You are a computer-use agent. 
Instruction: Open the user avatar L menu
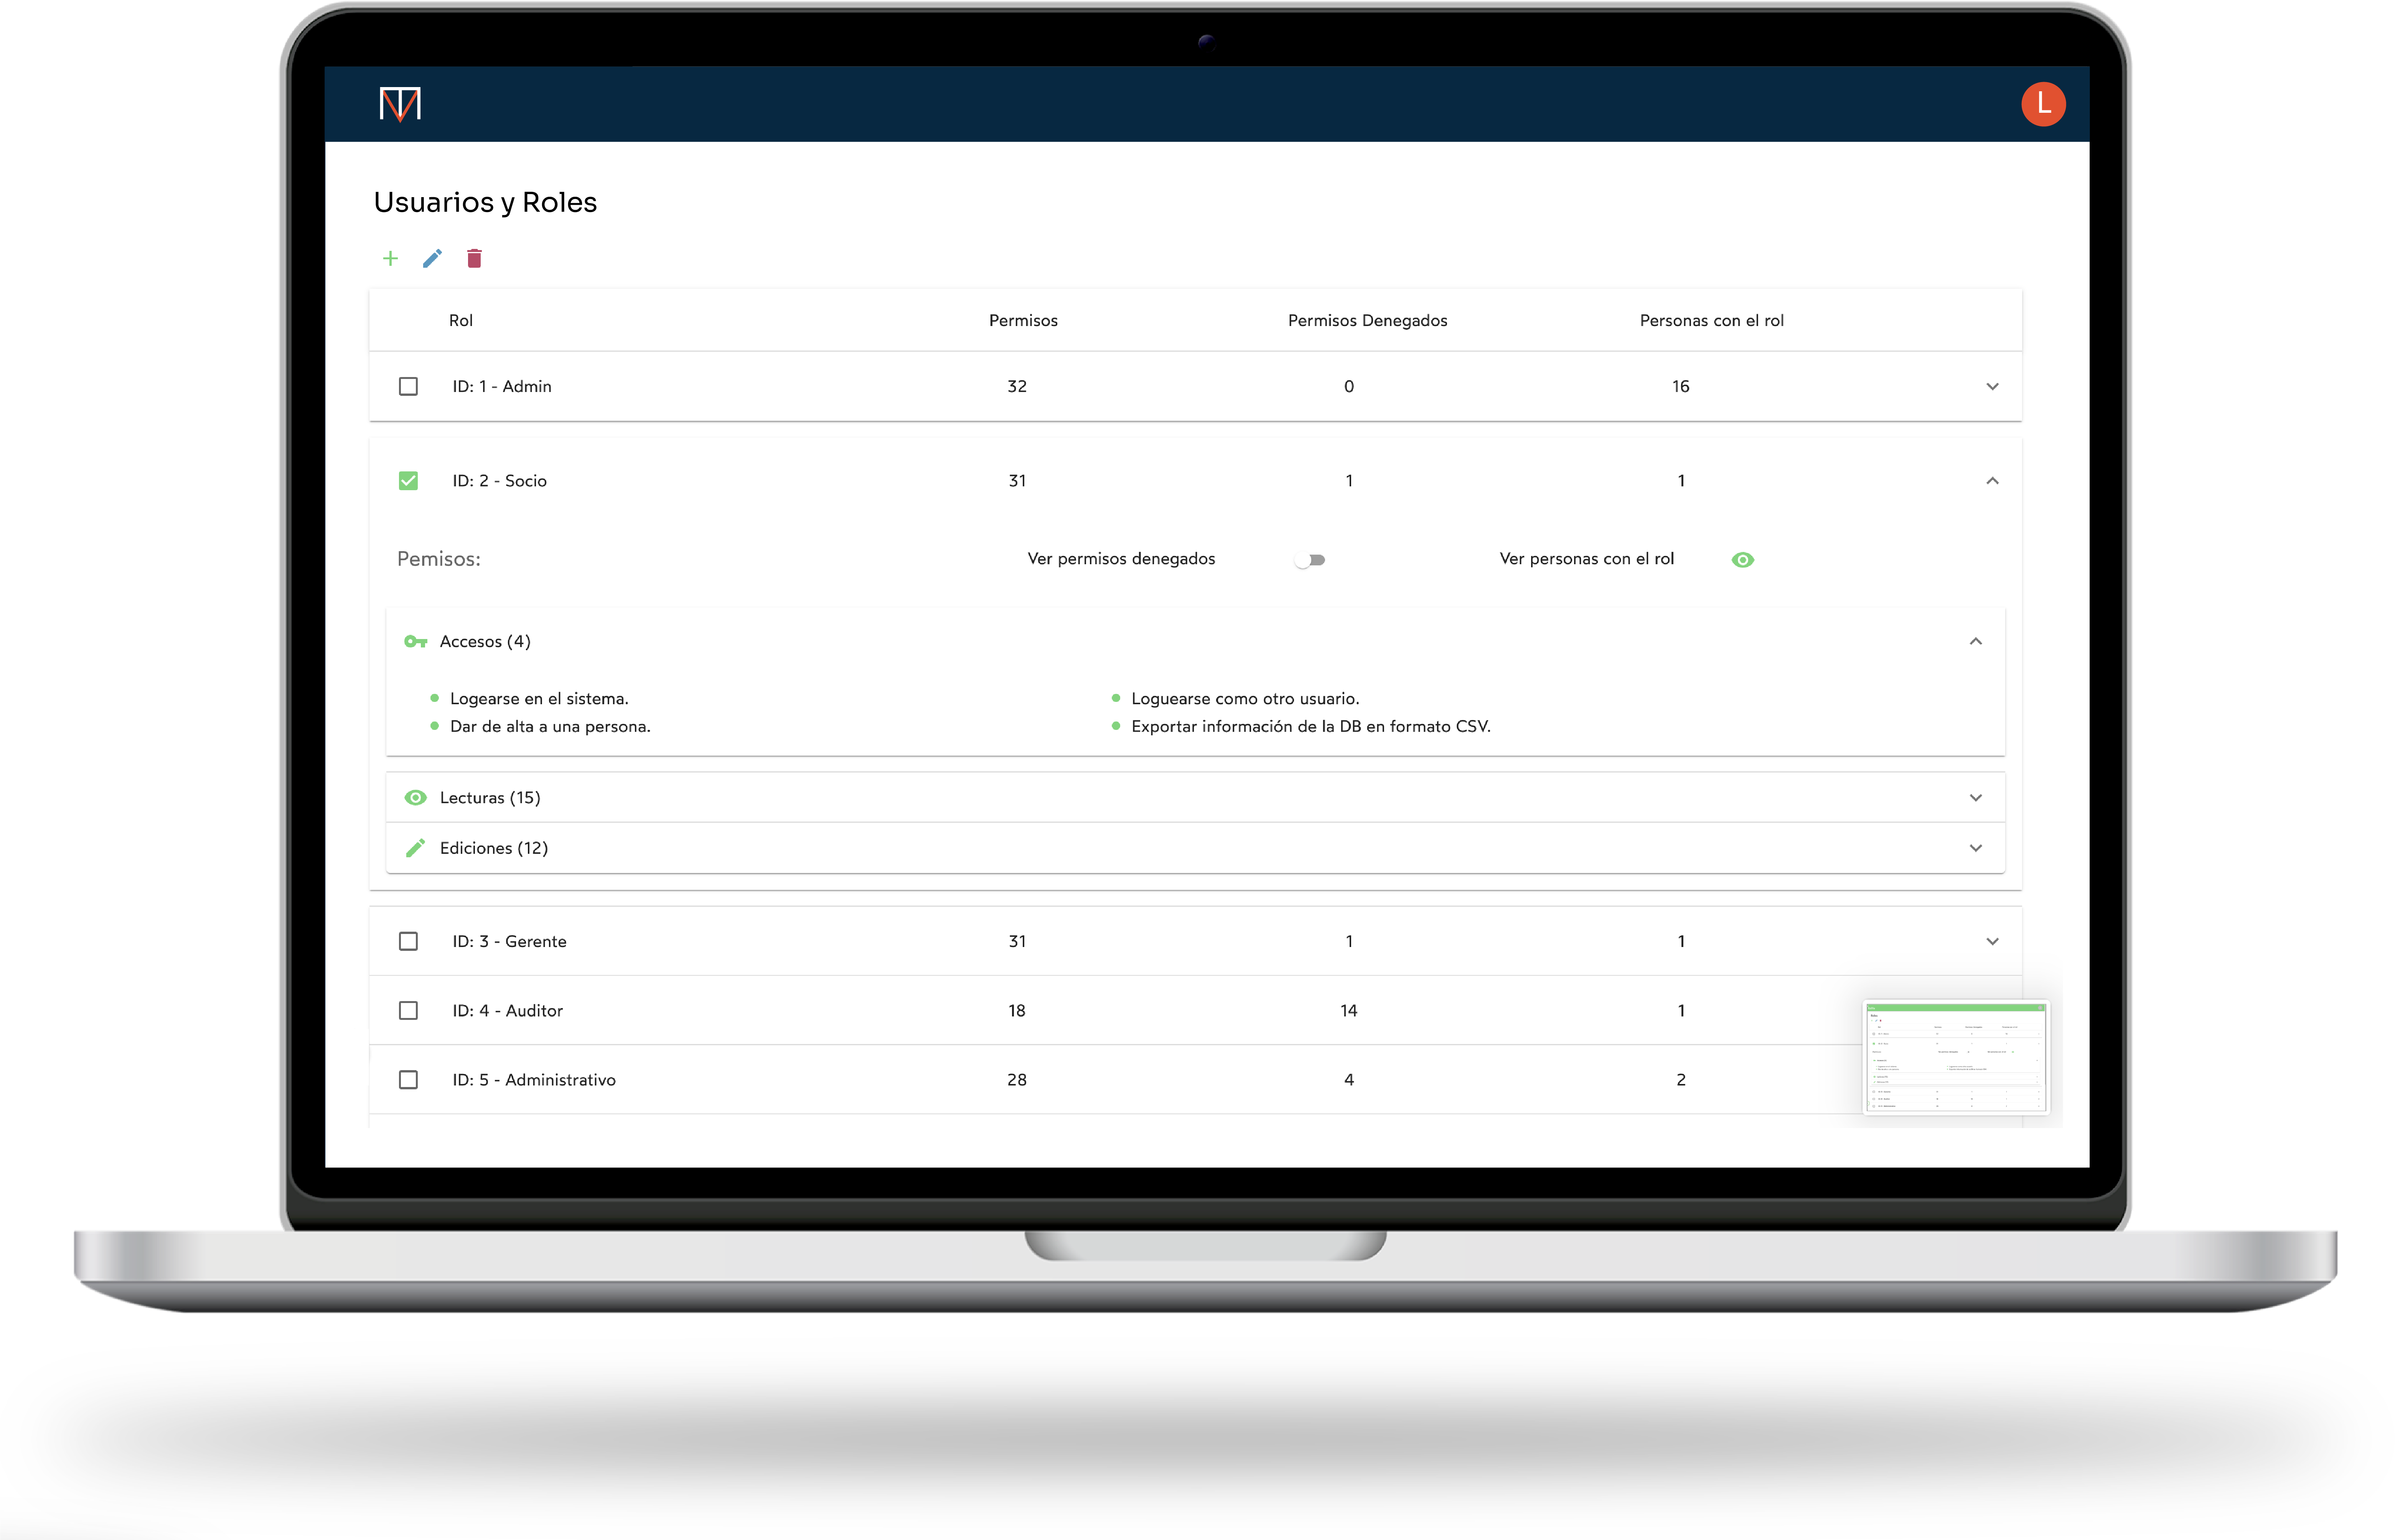(2042, 104)
